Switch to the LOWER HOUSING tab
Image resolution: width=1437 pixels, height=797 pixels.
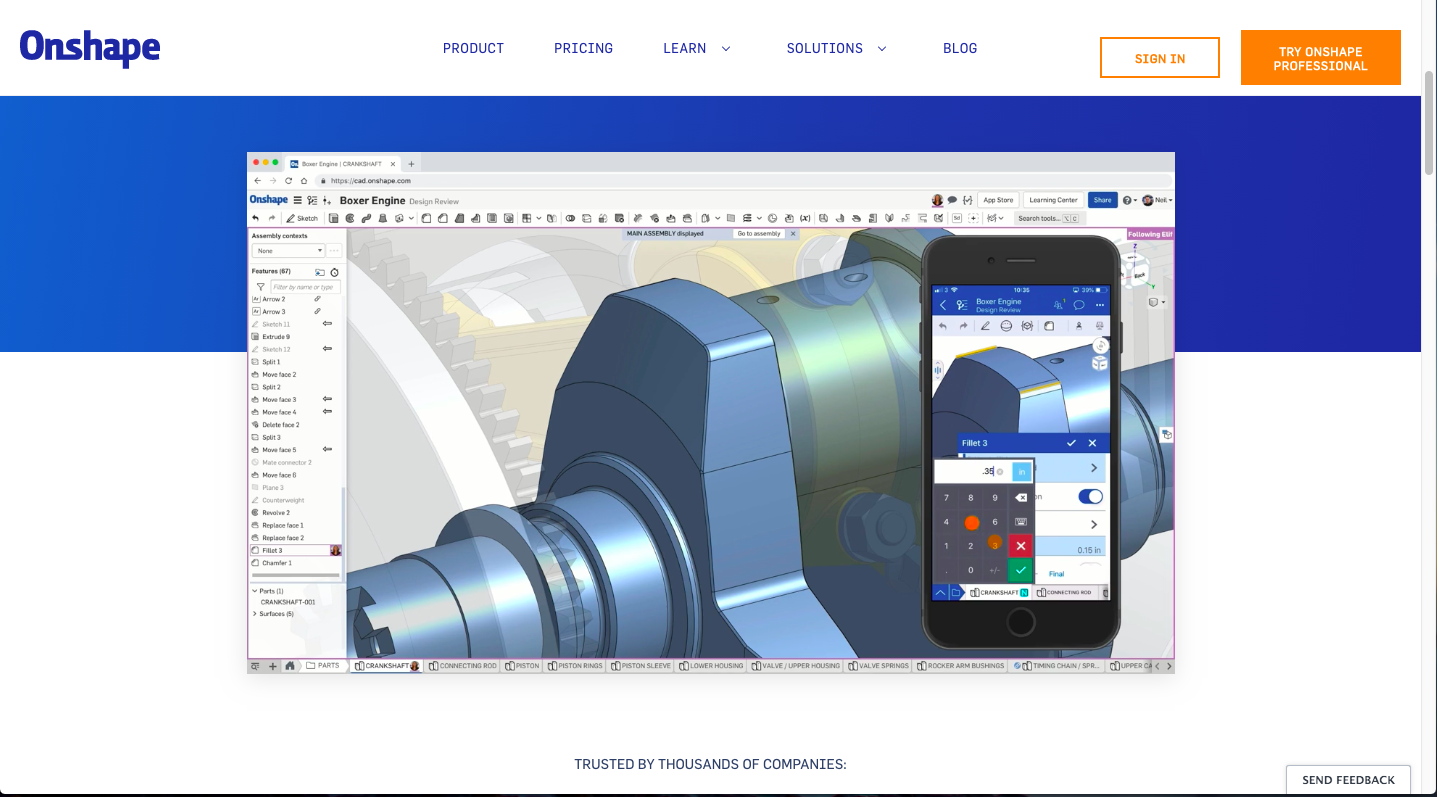pos(712,666)
